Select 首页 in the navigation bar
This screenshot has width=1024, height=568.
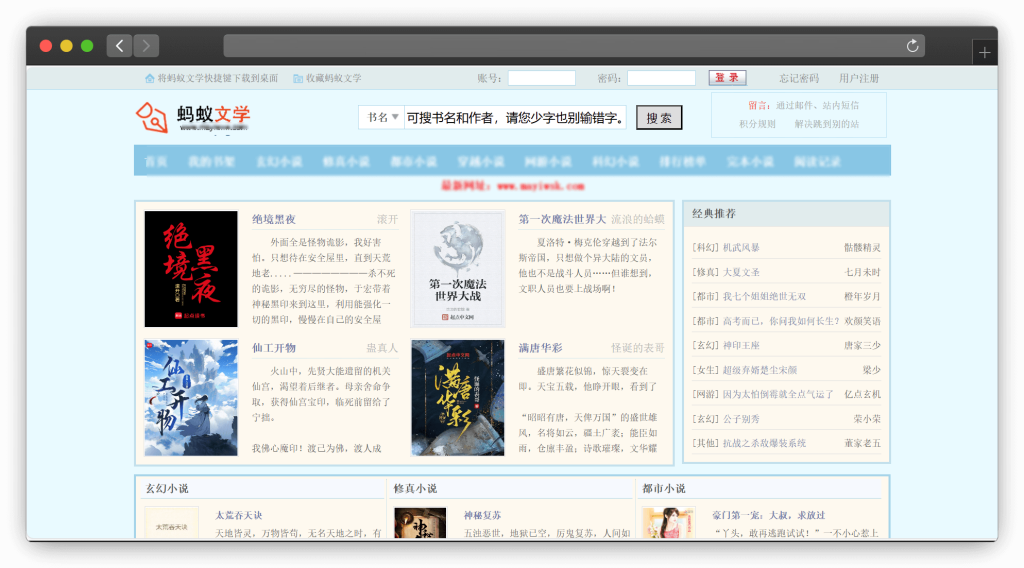155,161
